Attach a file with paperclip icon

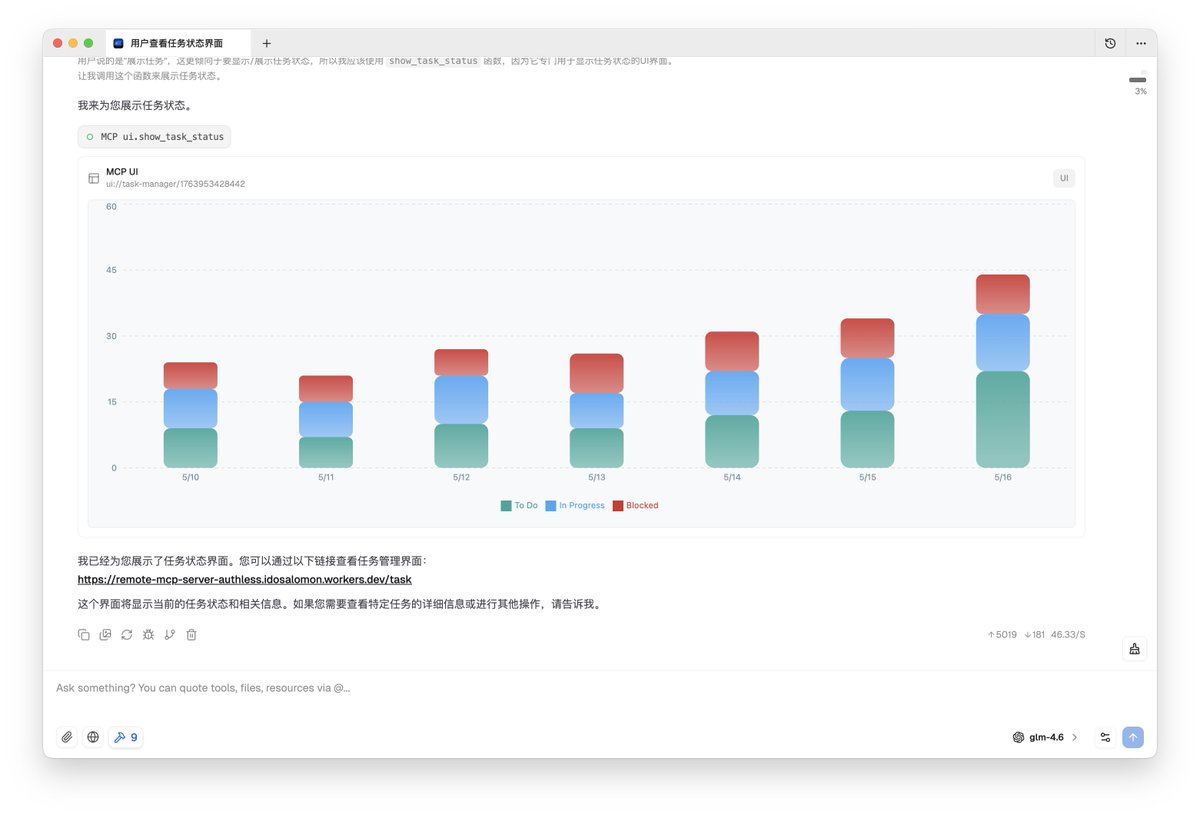click(67, 737)
